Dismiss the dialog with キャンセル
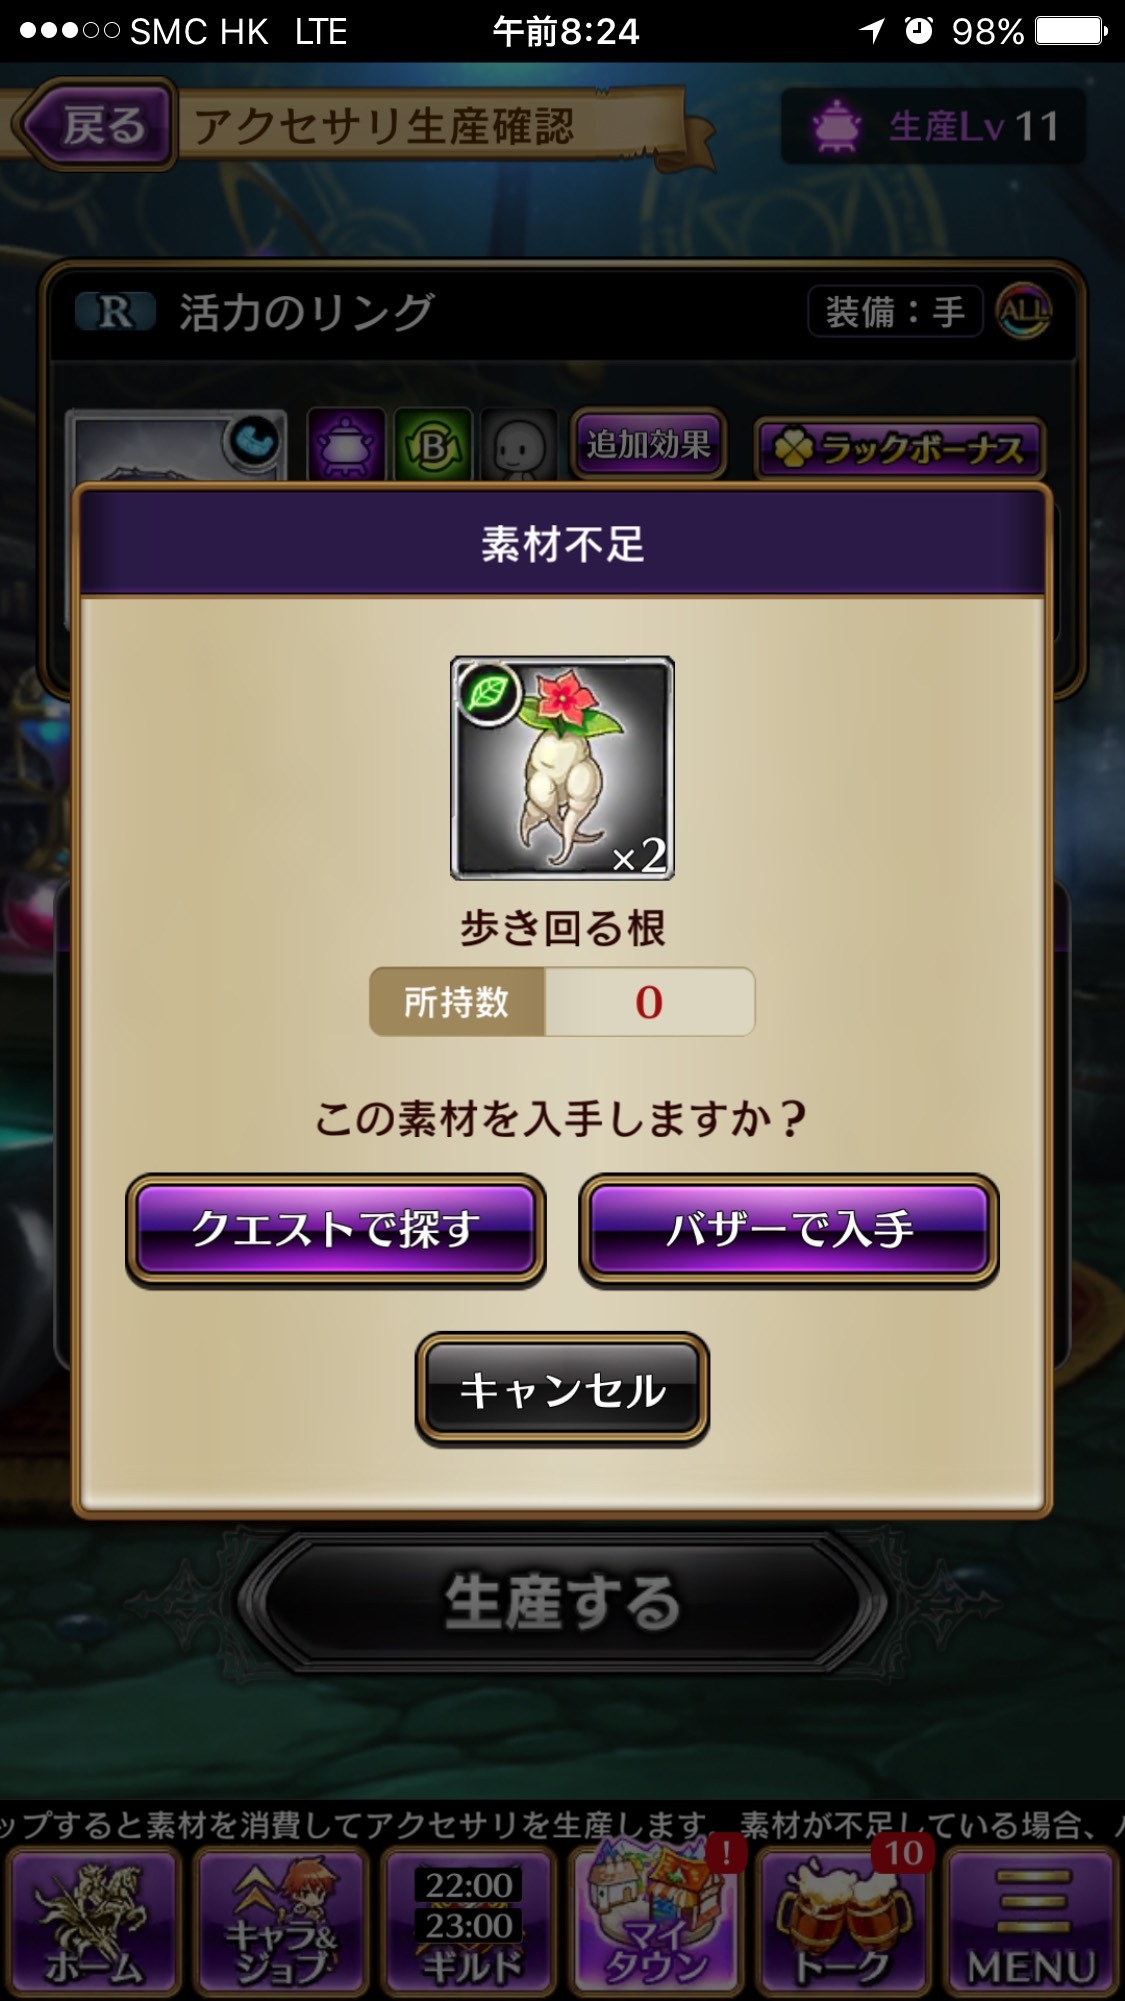This screenshot has width=1125, height=2001. point(562,1389)
